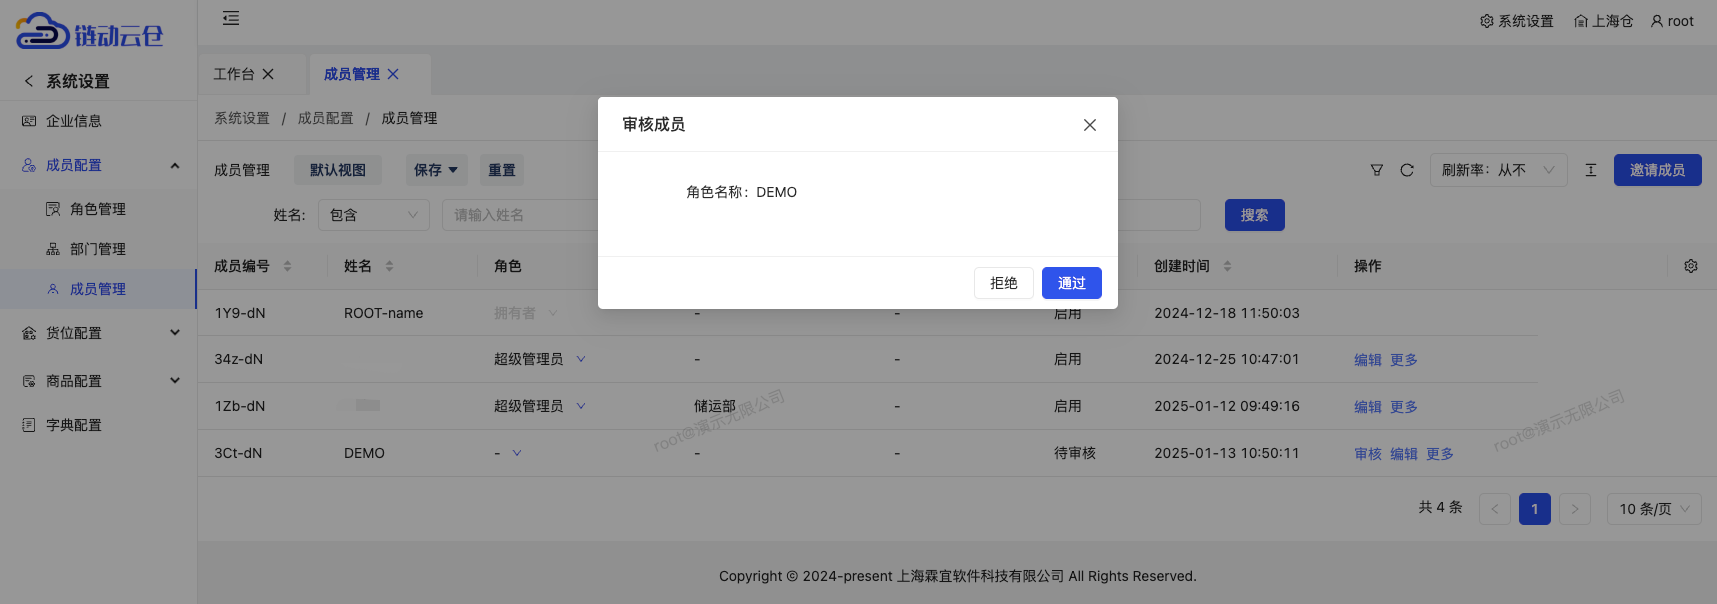
Task: Click the 1Y9-dN member ID cell
Action: point(240,313)
